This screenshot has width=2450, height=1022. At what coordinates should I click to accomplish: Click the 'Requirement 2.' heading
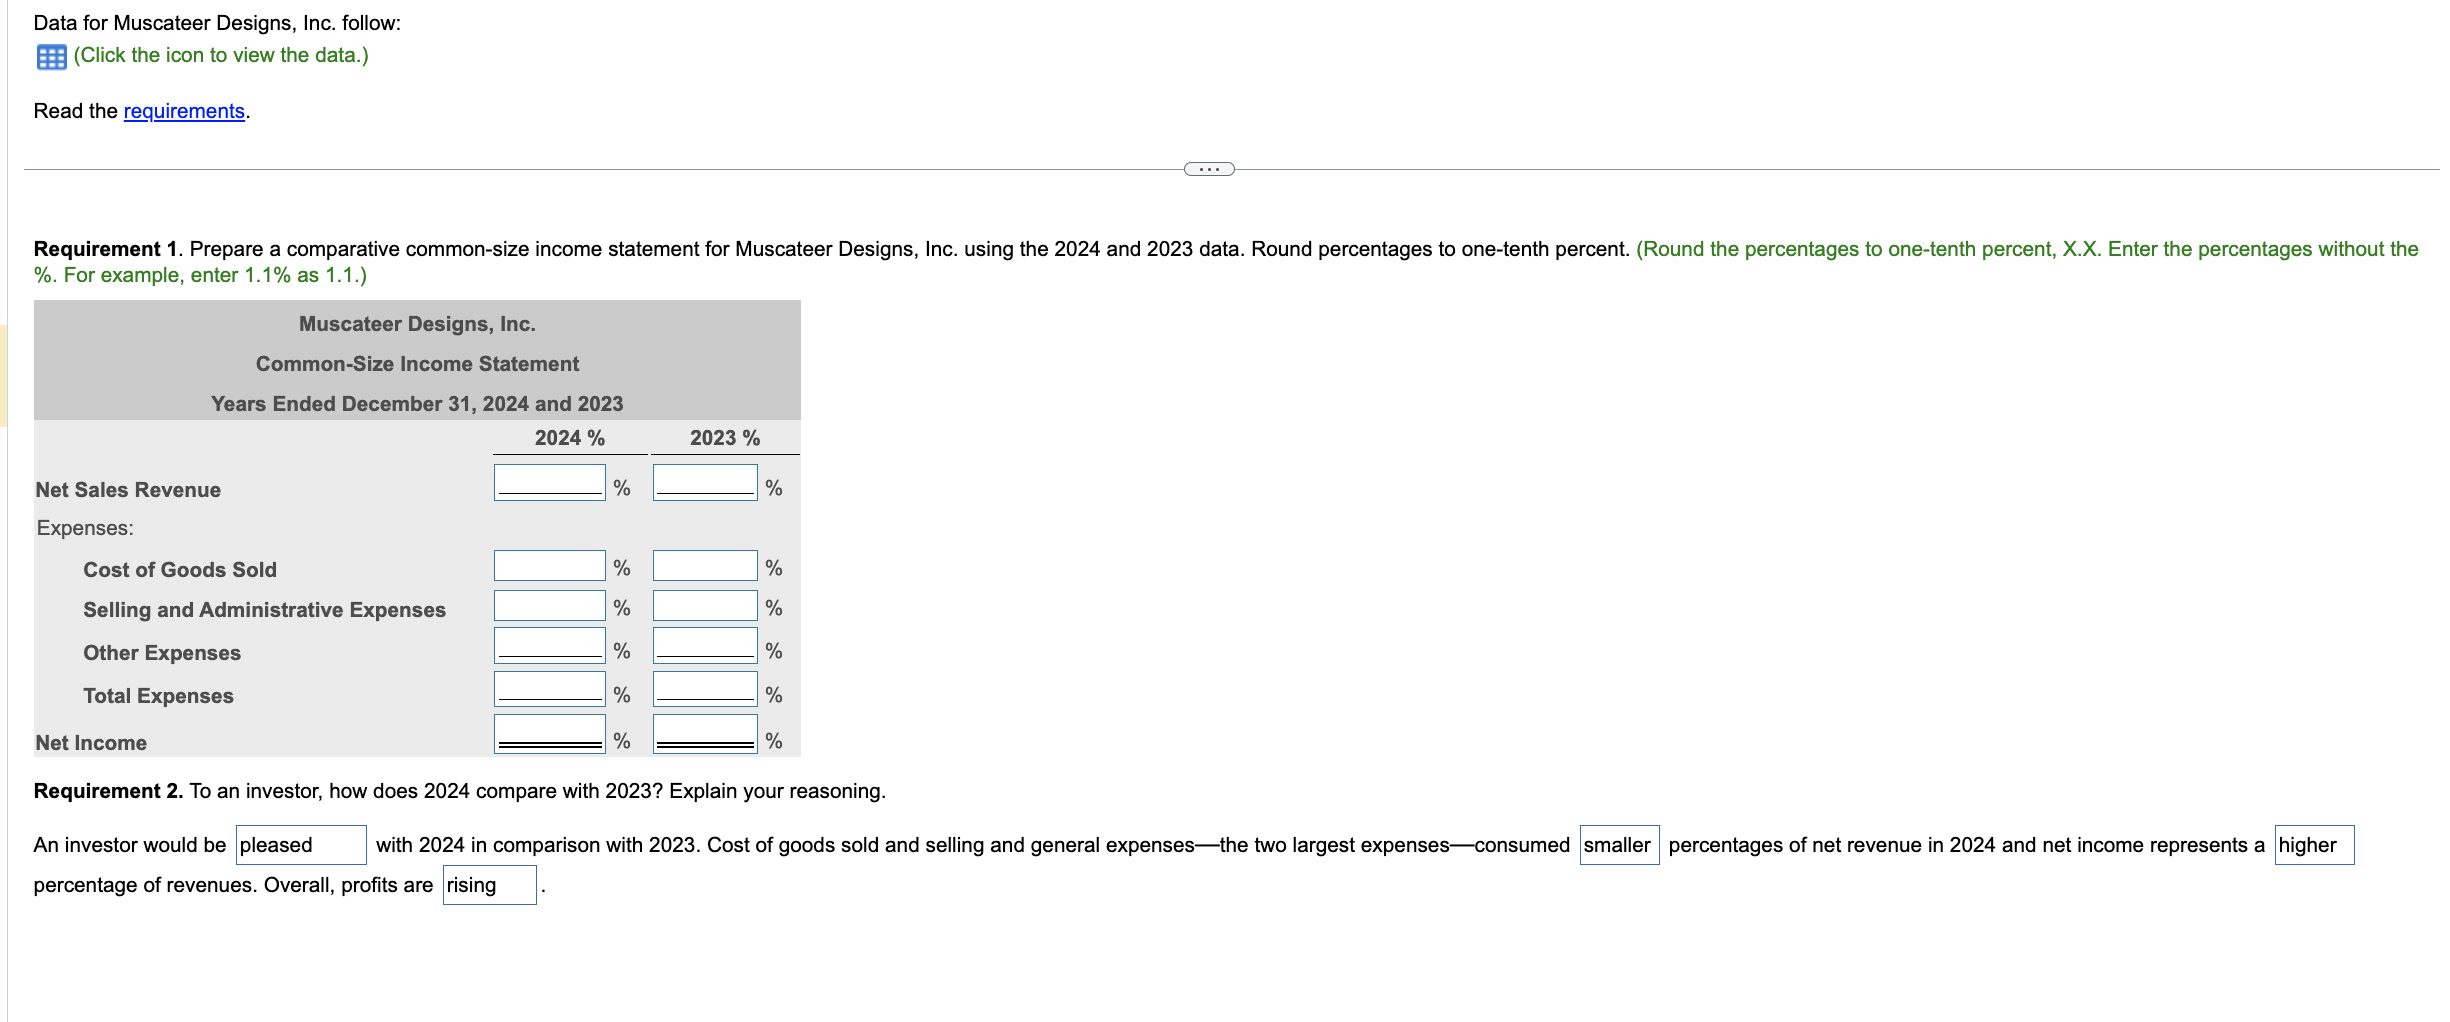108,791
